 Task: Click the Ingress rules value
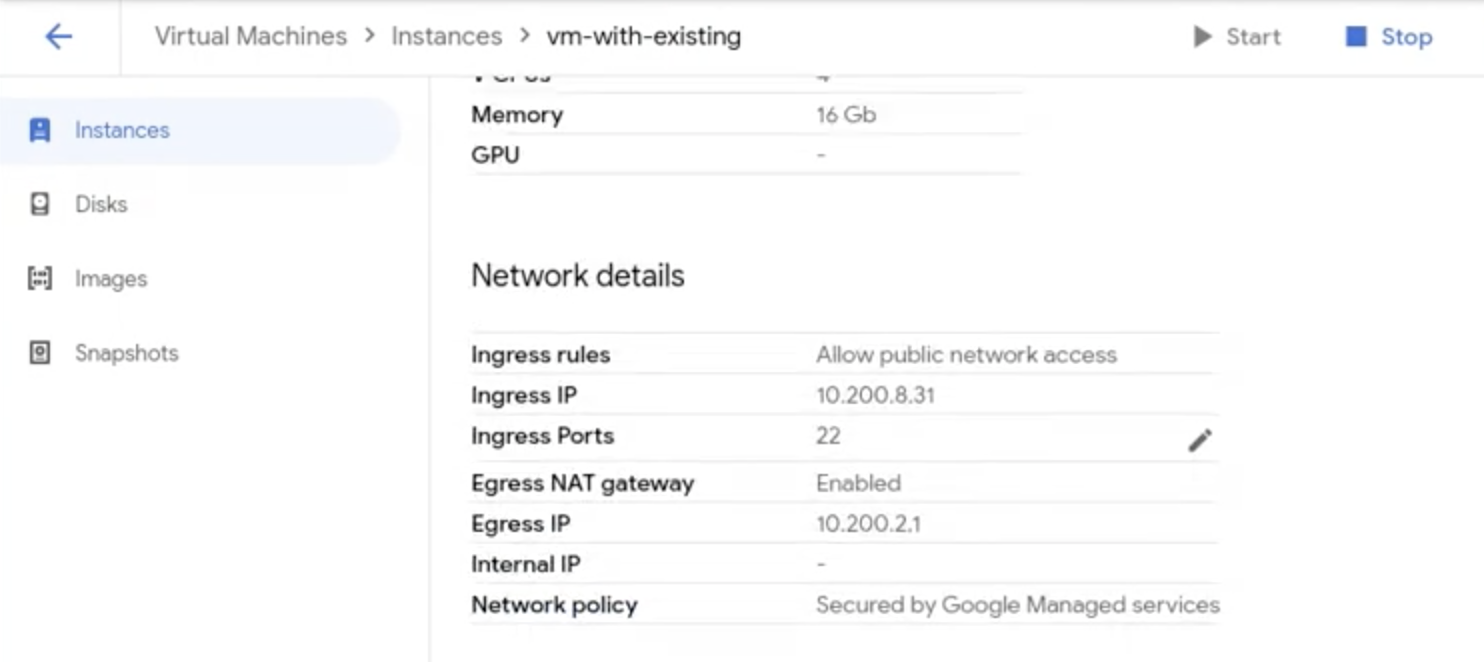pos(966,354)
